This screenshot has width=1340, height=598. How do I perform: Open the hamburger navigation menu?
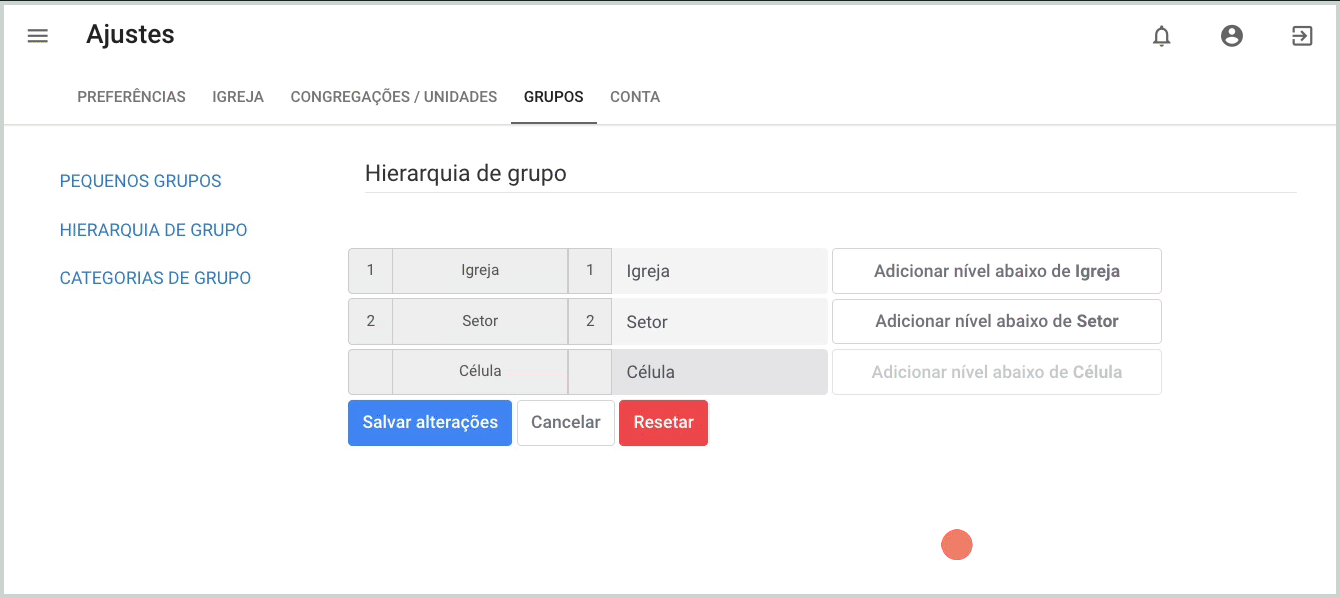(x=38, y=36)
